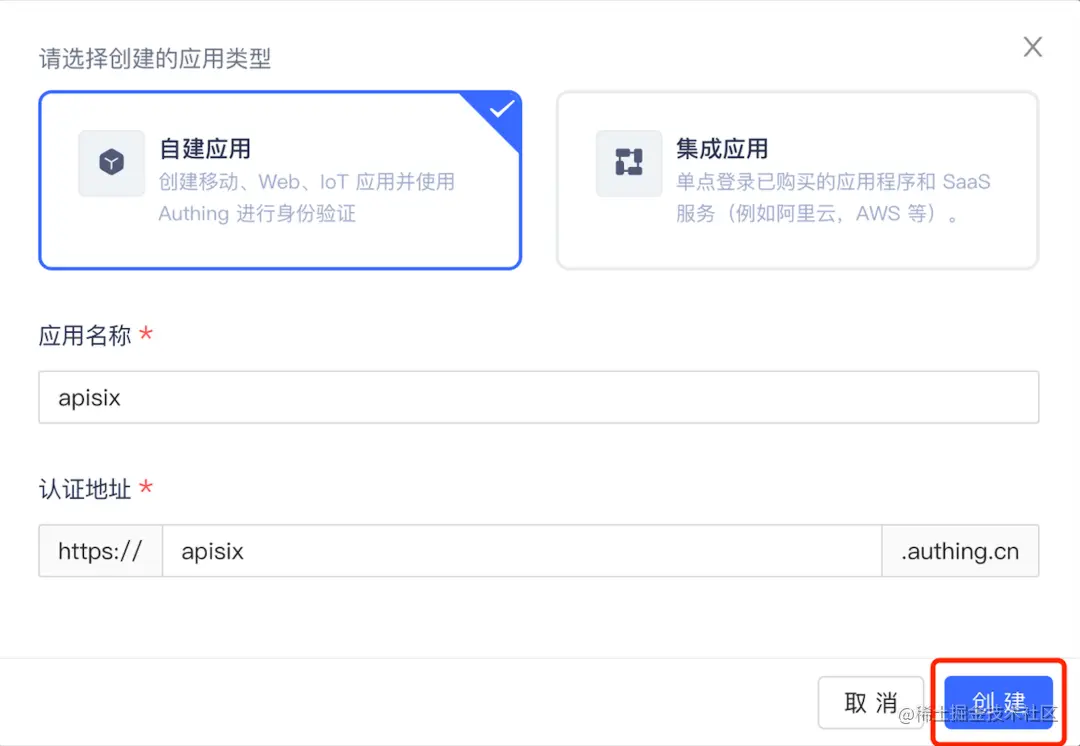Select the 集成应用 application type card
This screenshot has width=1080, height=746.
point(797,180)
